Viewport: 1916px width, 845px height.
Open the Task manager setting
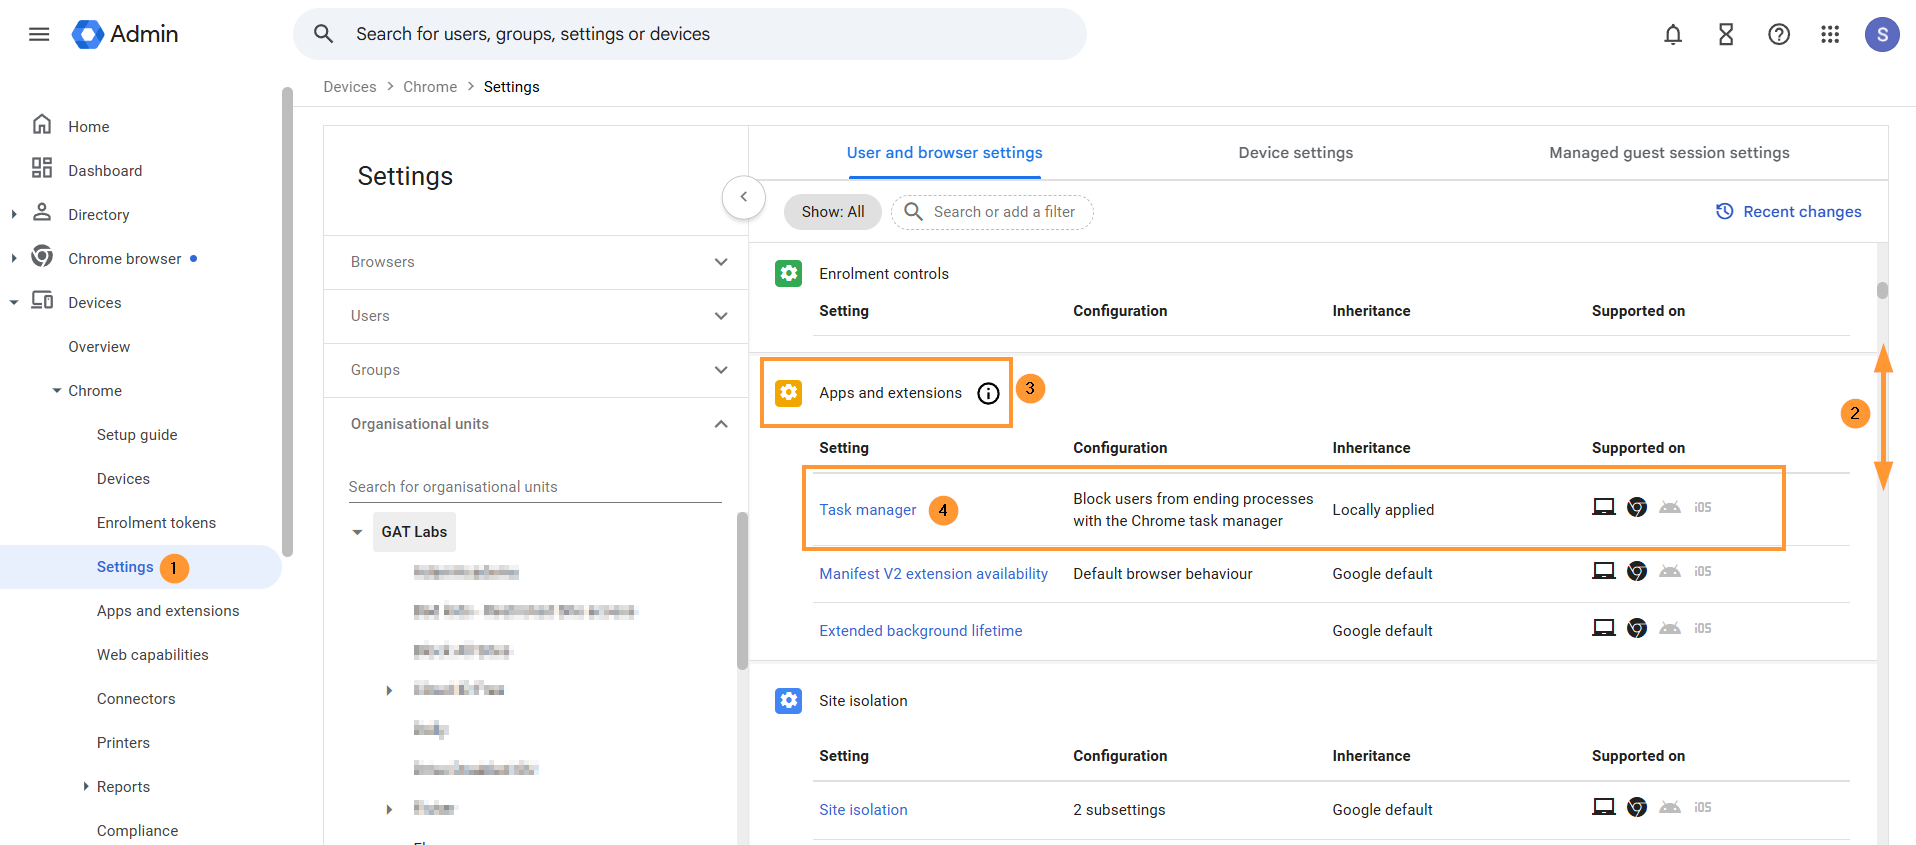click(x=867, y=510)
